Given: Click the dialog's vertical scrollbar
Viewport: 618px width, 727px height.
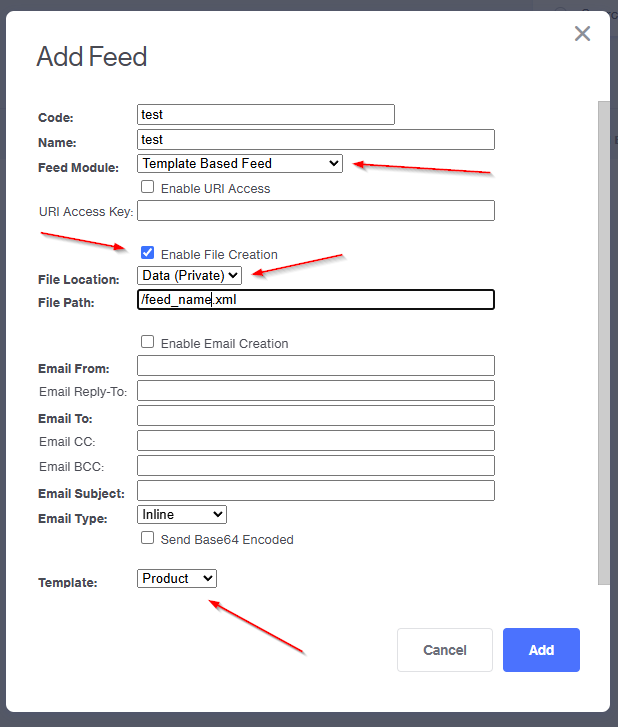Looking at the screenshot, I should point(603,340).
